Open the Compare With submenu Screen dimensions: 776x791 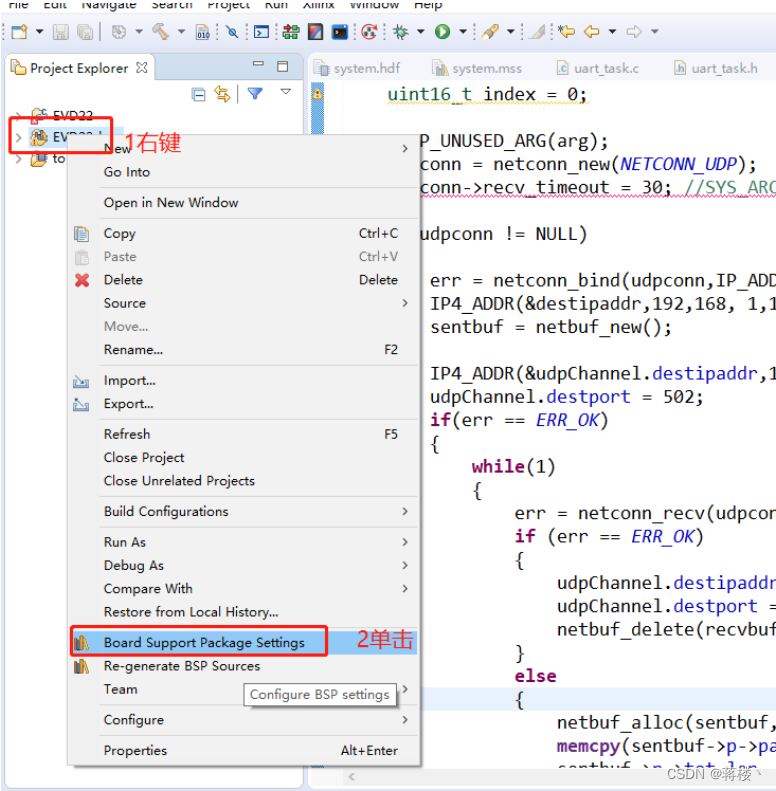[x=244, y=589]
